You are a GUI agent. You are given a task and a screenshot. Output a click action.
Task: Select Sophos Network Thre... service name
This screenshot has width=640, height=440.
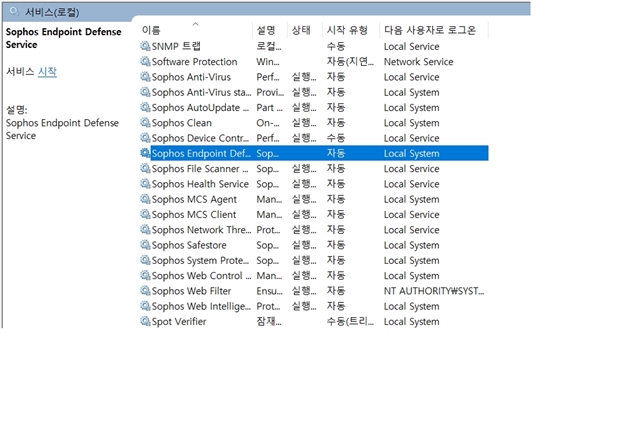[202, 230]
